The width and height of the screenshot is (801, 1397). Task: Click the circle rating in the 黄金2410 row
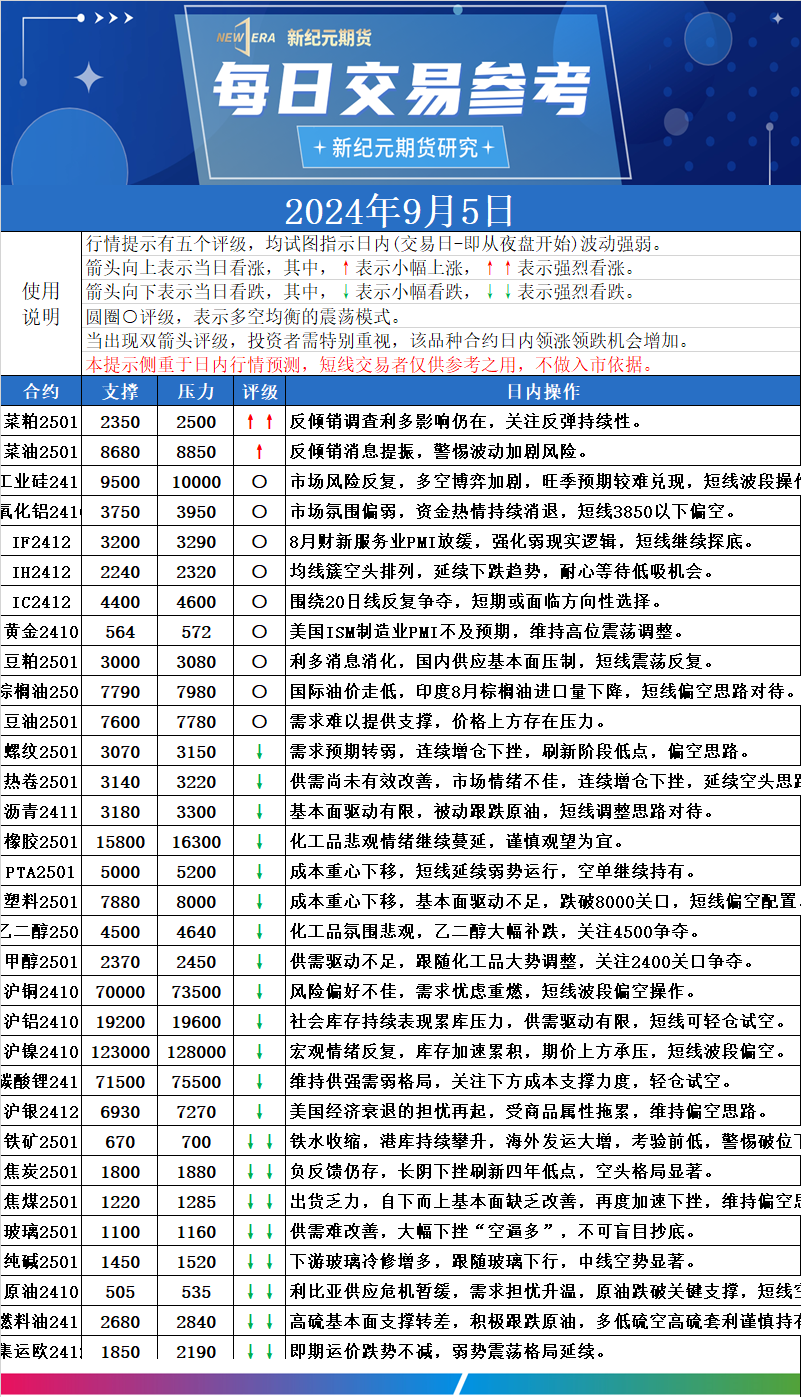coord(259,632)
